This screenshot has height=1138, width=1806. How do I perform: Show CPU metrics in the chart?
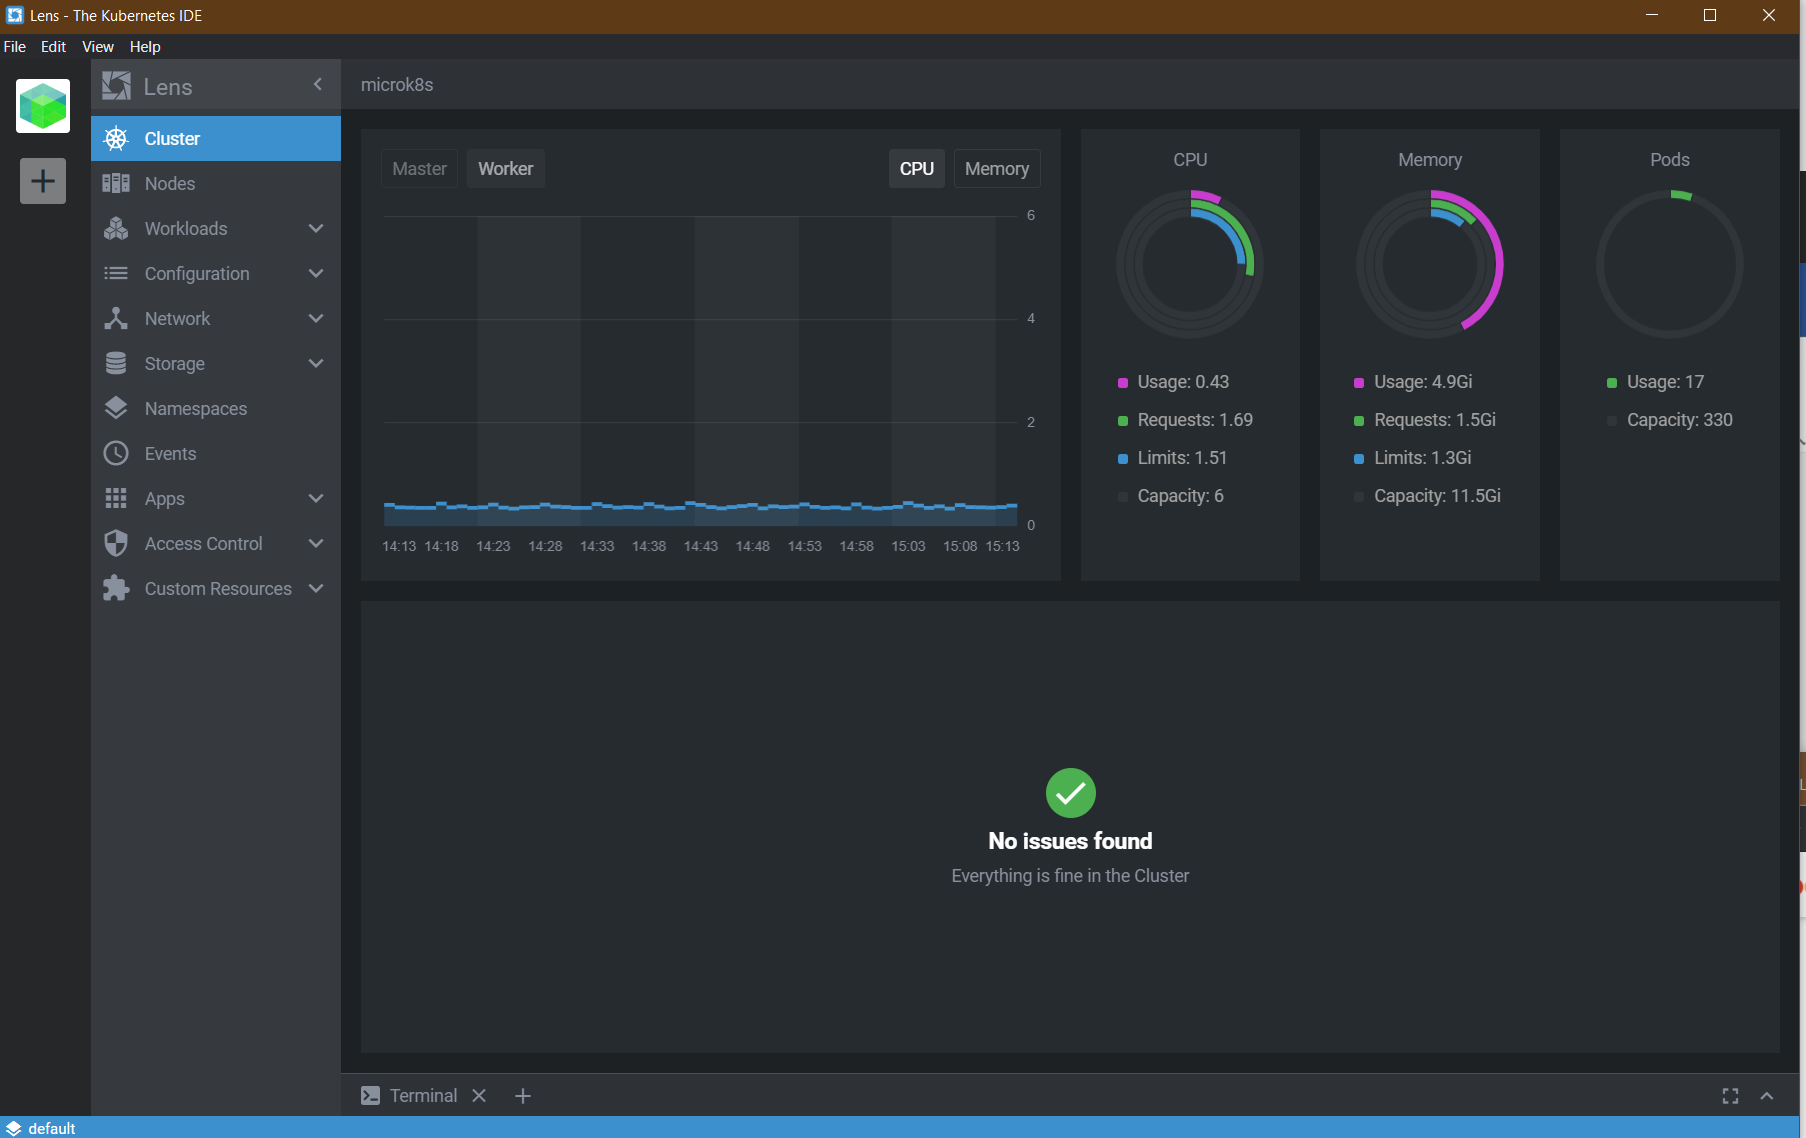click(x=916, y=168)
